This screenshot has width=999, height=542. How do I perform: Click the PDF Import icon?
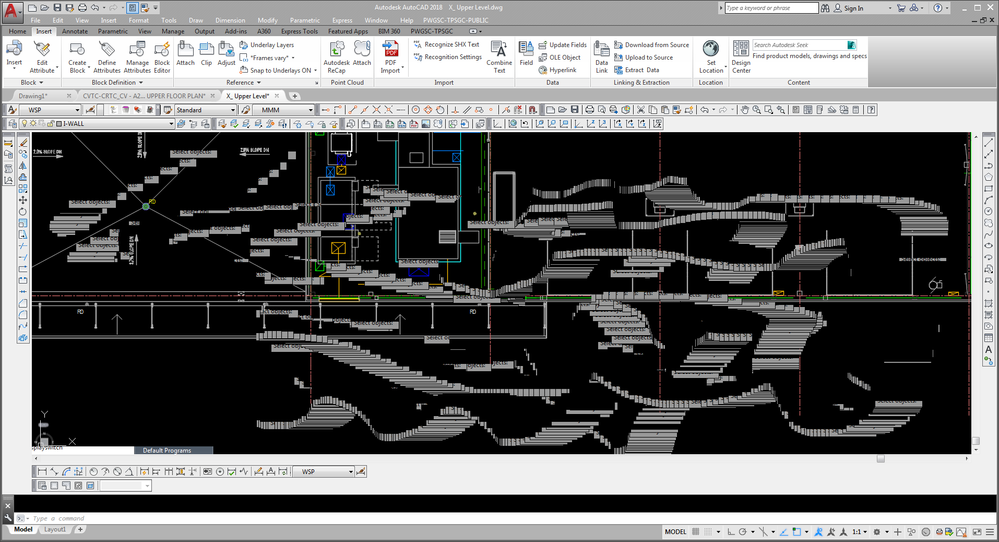tap(391, 50)
